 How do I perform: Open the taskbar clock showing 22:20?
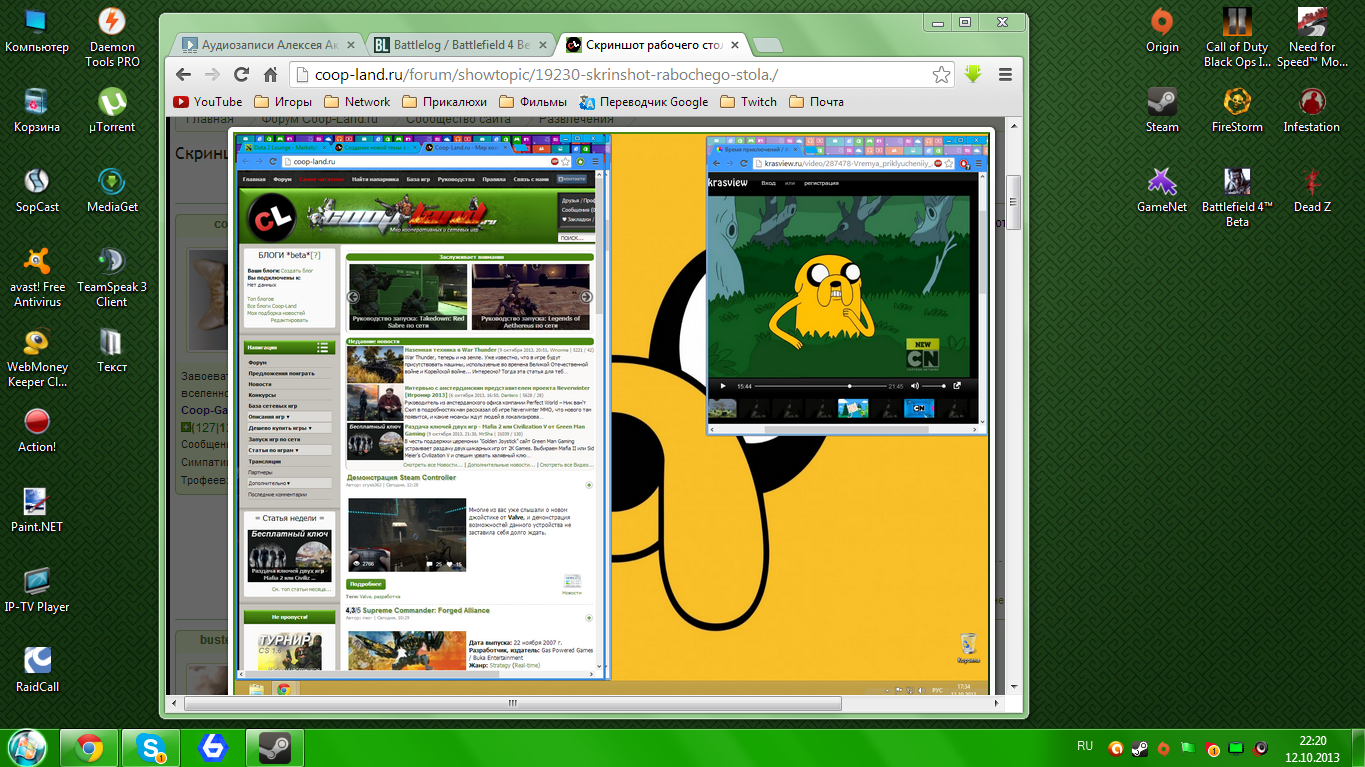[1313, 748]
